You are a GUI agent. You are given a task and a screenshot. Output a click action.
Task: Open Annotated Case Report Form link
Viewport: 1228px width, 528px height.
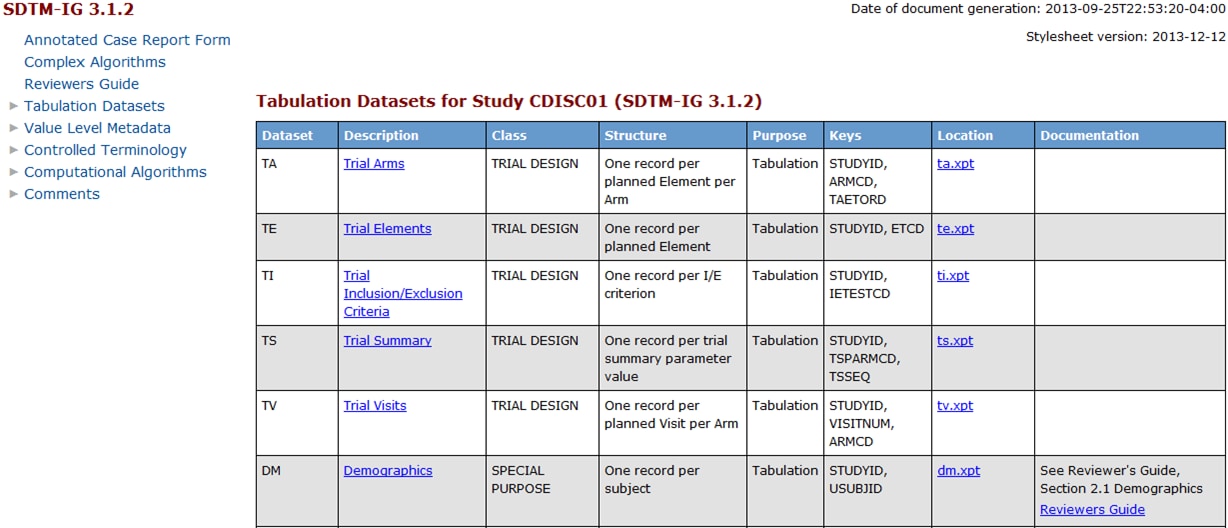[x=127, y=40]
